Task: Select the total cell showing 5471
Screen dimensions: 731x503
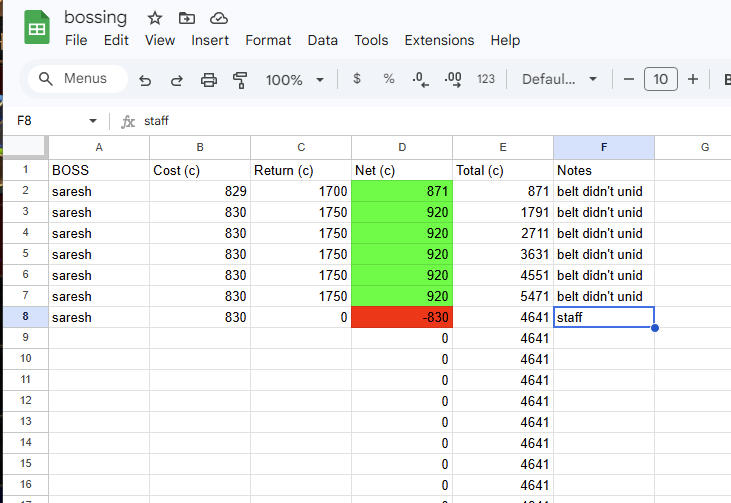Action: pyautogui.click(x=503, y=296)
